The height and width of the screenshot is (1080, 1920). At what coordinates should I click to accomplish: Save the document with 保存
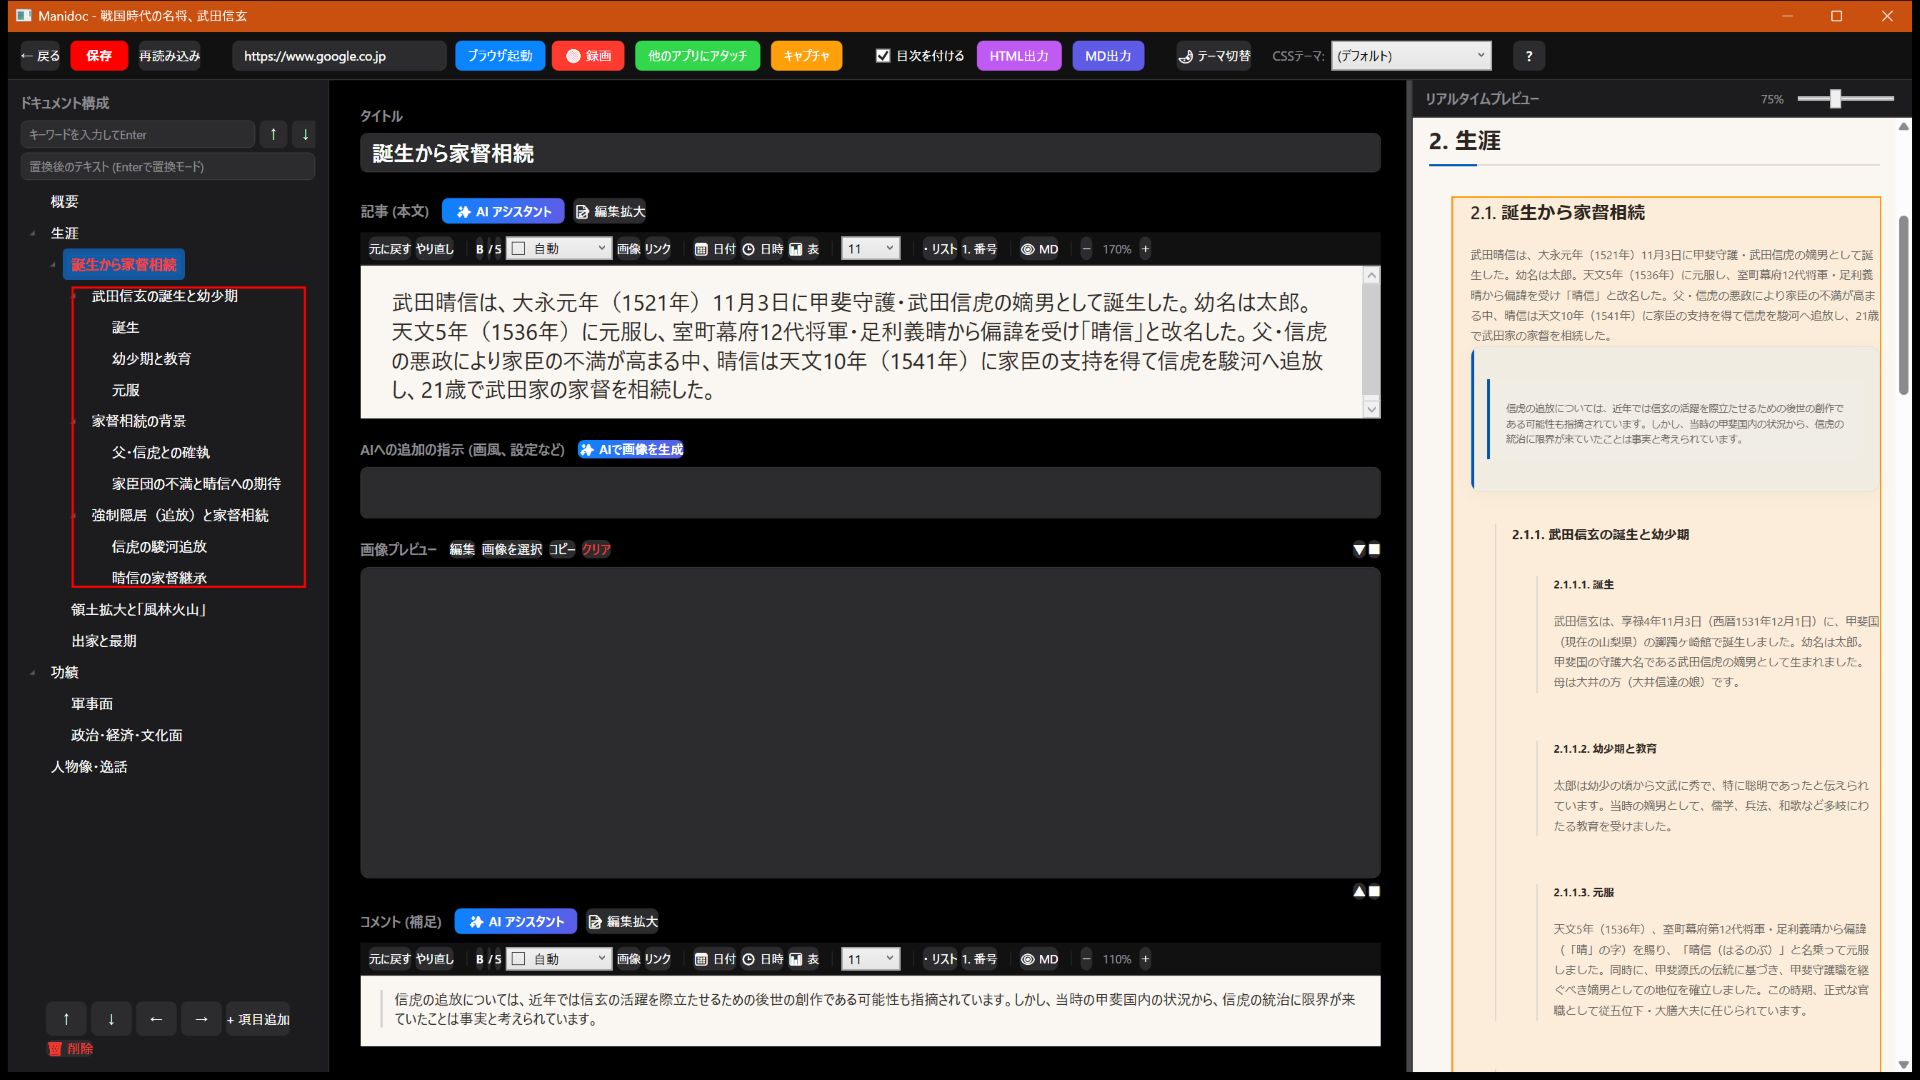coord(98,56)
